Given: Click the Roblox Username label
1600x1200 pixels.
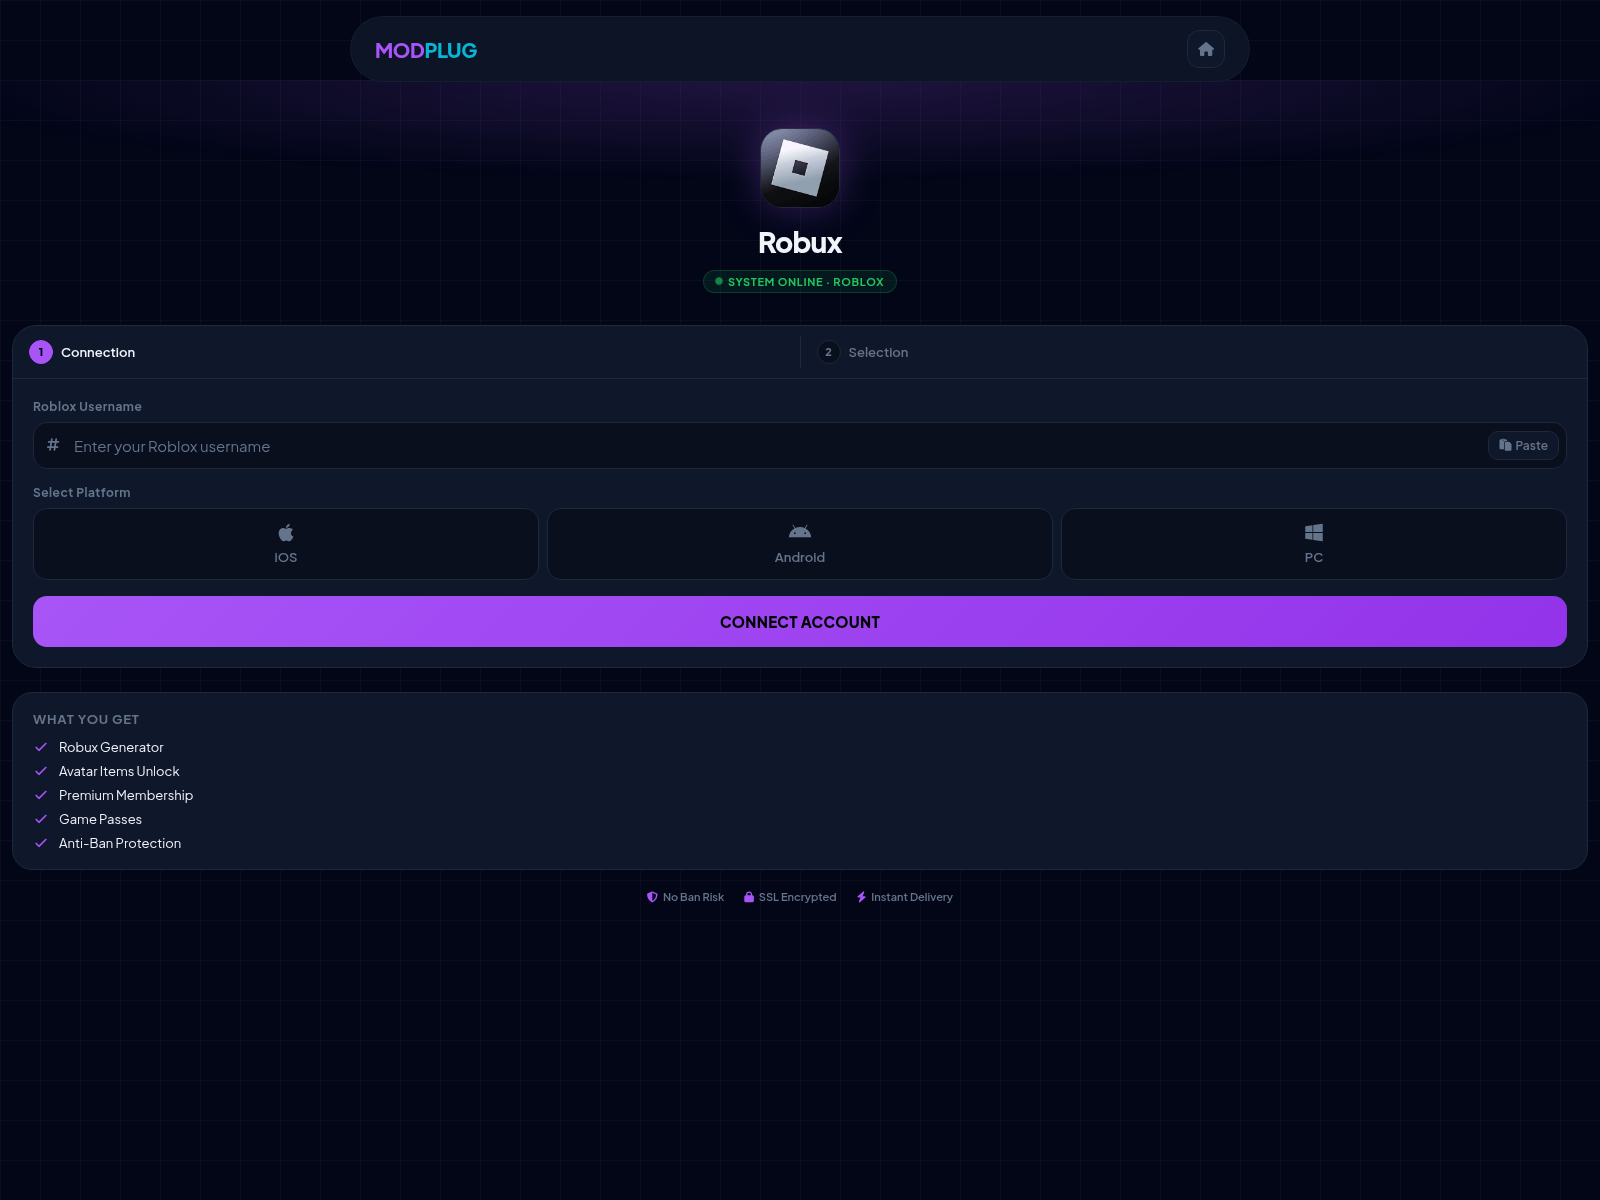Looking at the screenshot, I should [87, 406].
